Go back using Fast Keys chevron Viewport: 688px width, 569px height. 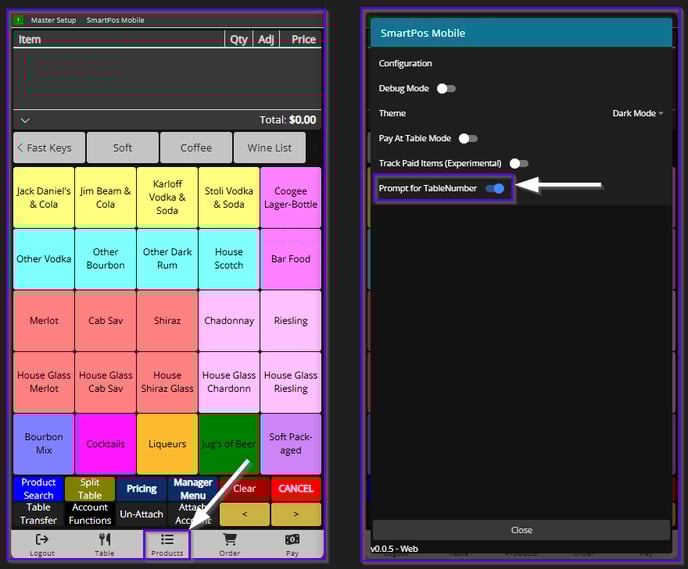[x=20, y=148]
